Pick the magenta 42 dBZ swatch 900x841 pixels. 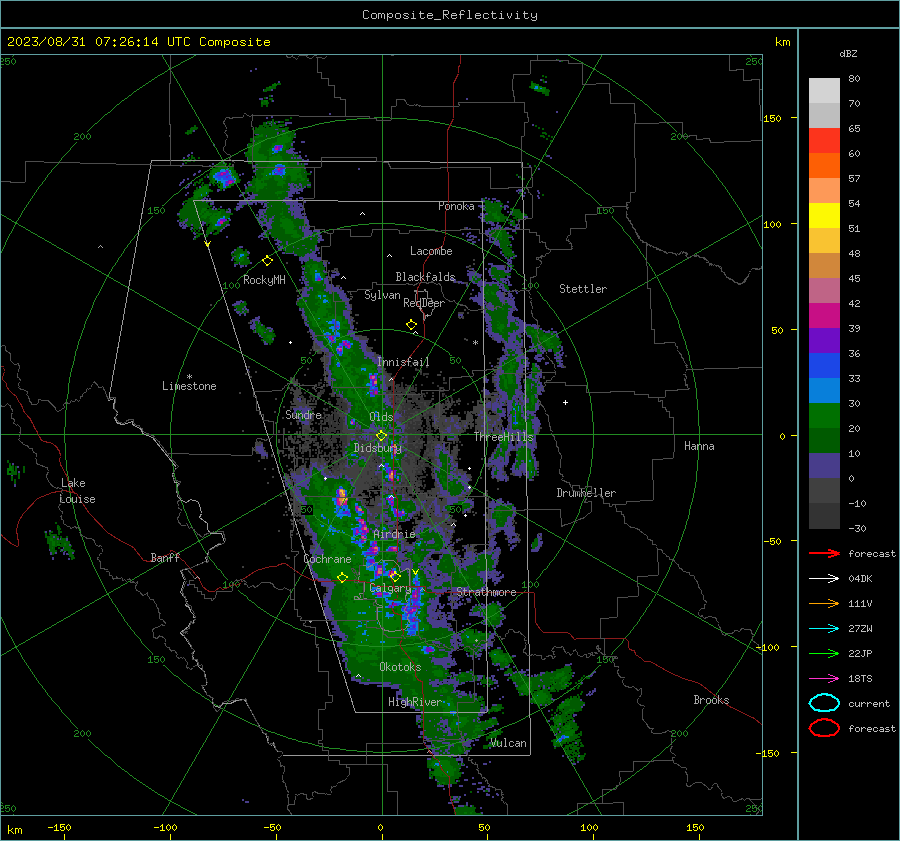point(824,316)
